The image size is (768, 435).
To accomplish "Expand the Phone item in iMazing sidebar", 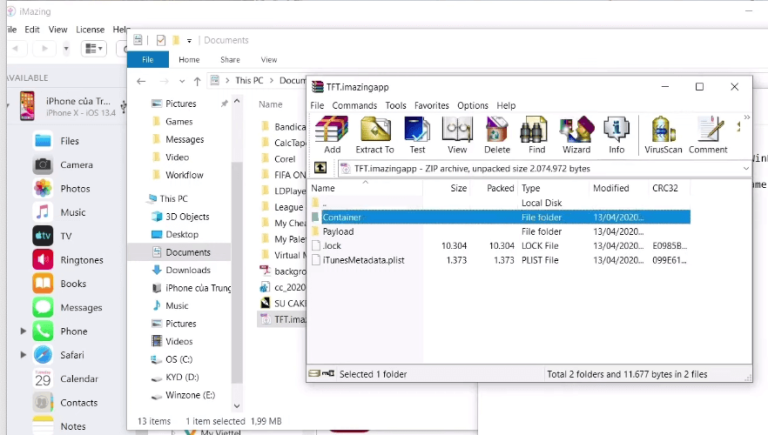I will 23,331.
